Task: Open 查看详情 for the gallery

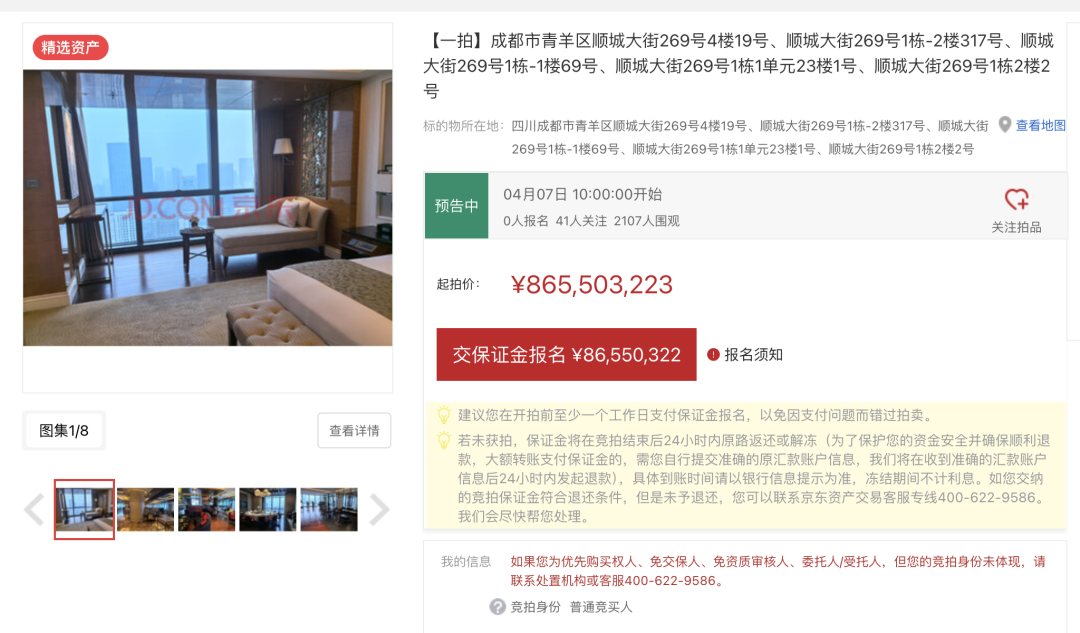Action: (x=354, y=430)
